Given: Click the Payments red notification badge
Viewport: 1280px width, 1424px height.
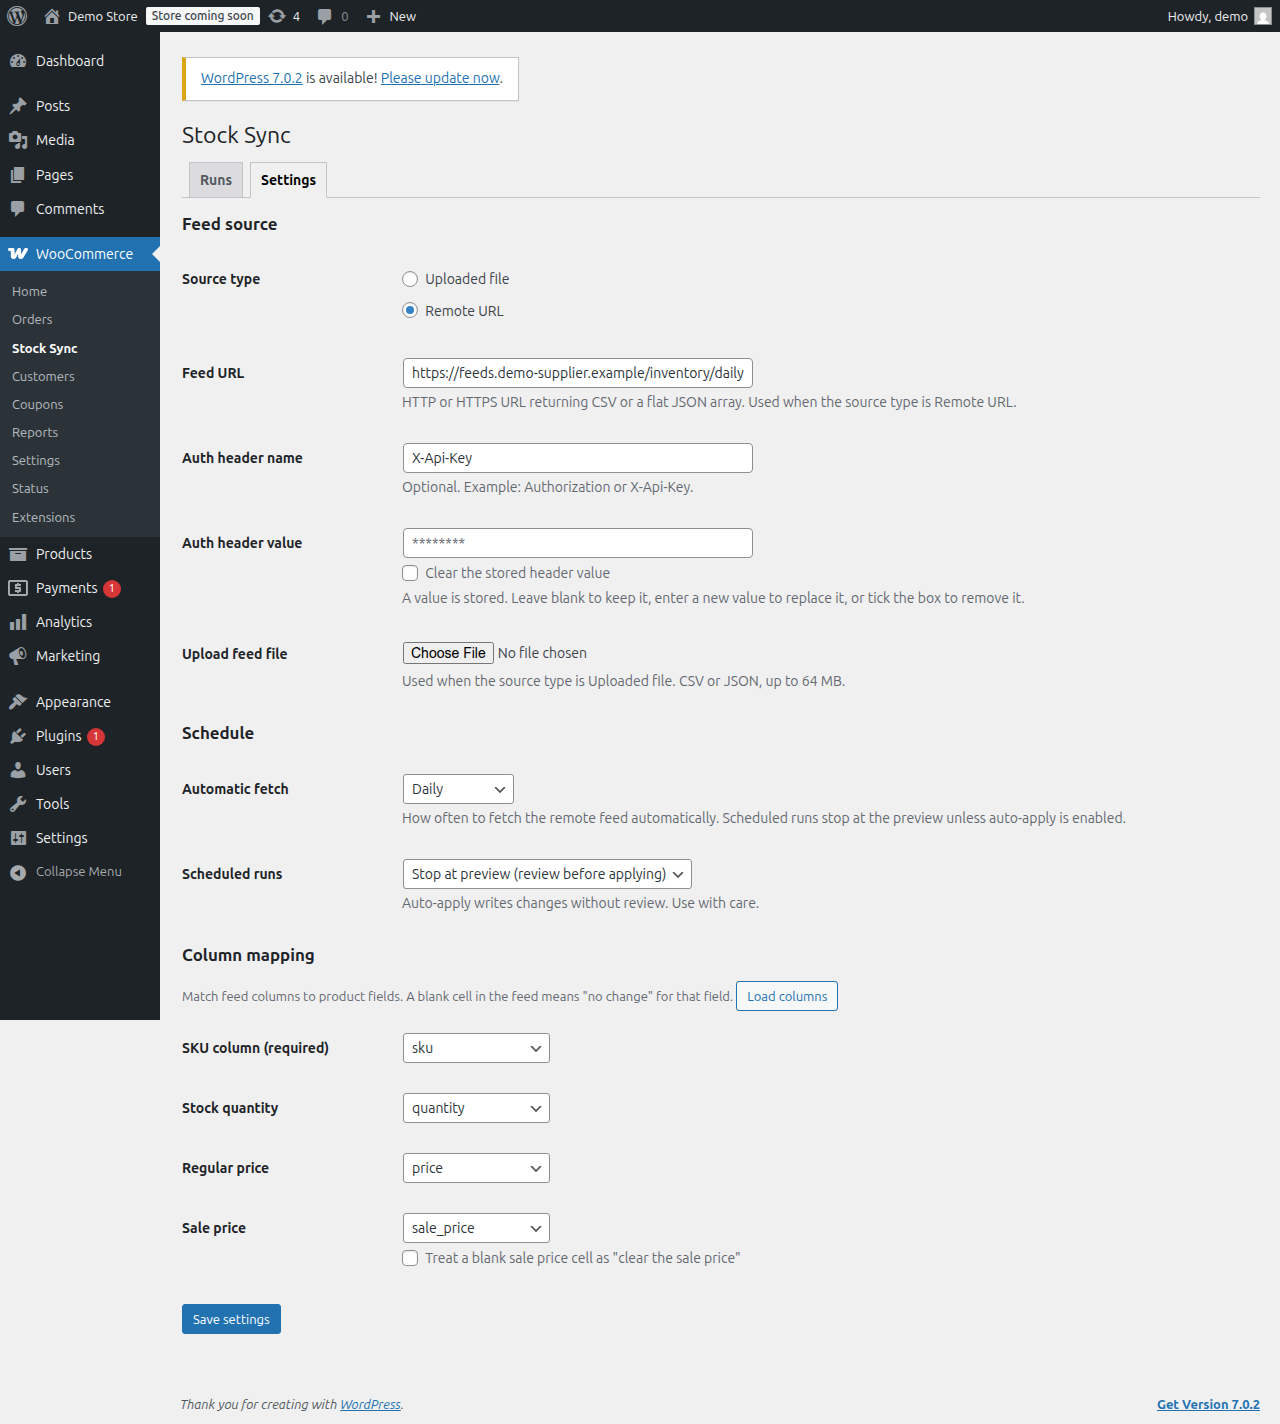Looking at the screenshot, I should pos(112,589).
